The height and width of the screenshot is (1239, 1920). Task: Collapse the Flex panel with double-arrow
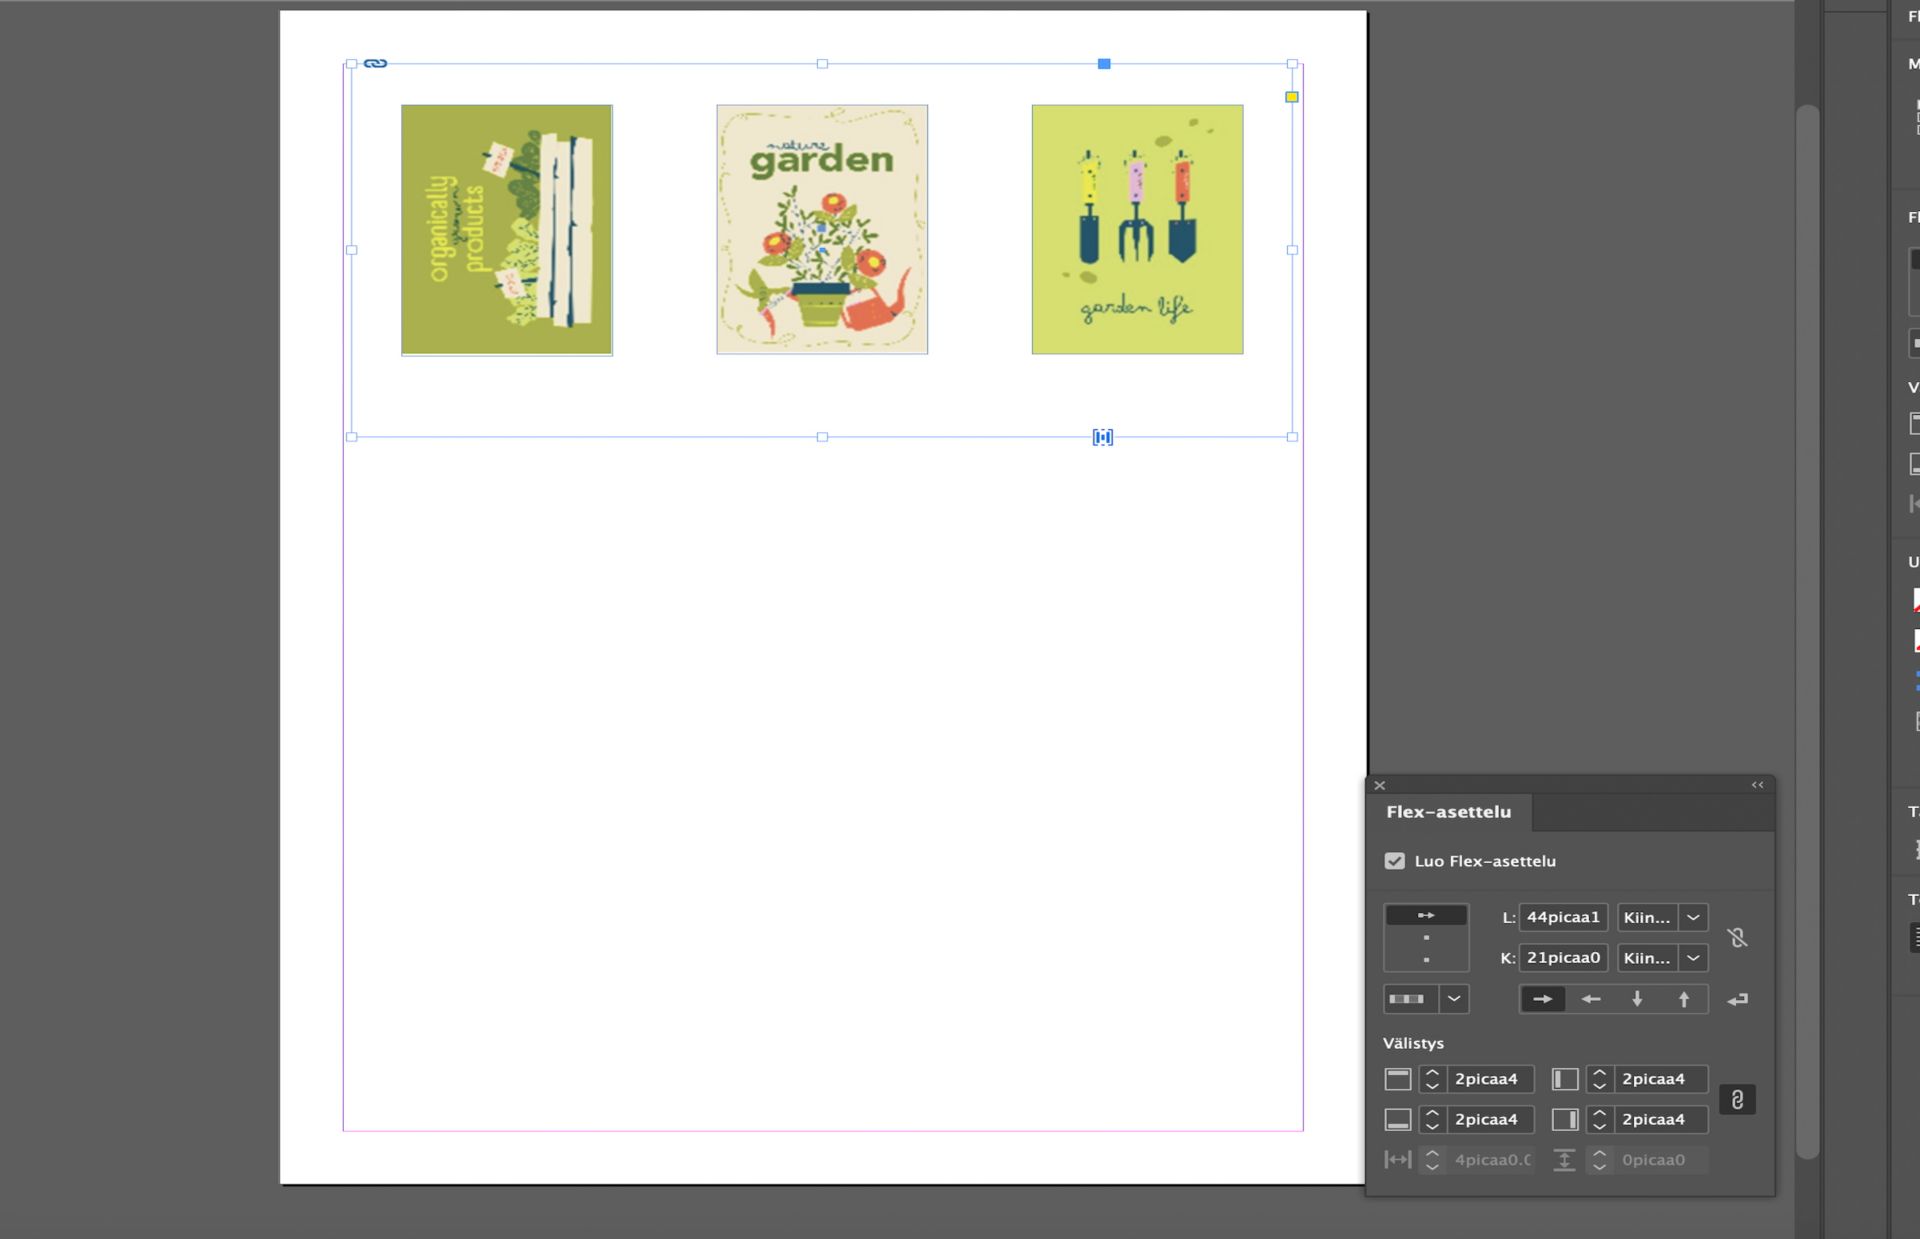pos(1757,785)
